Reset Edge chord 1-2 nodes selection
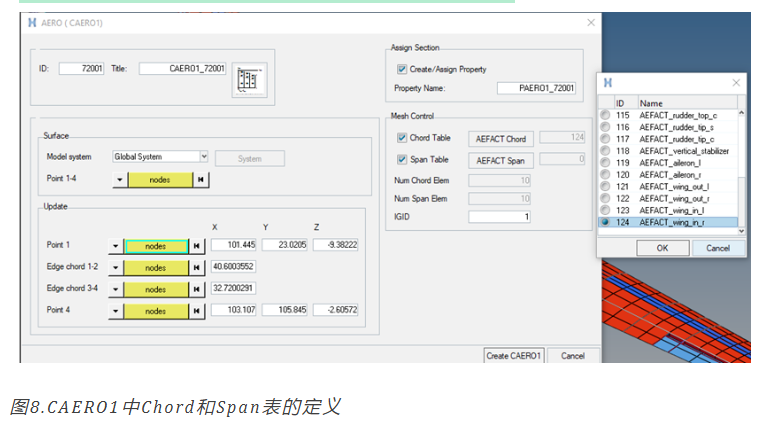Screen dimensions: 772x425 coord(196,267)
